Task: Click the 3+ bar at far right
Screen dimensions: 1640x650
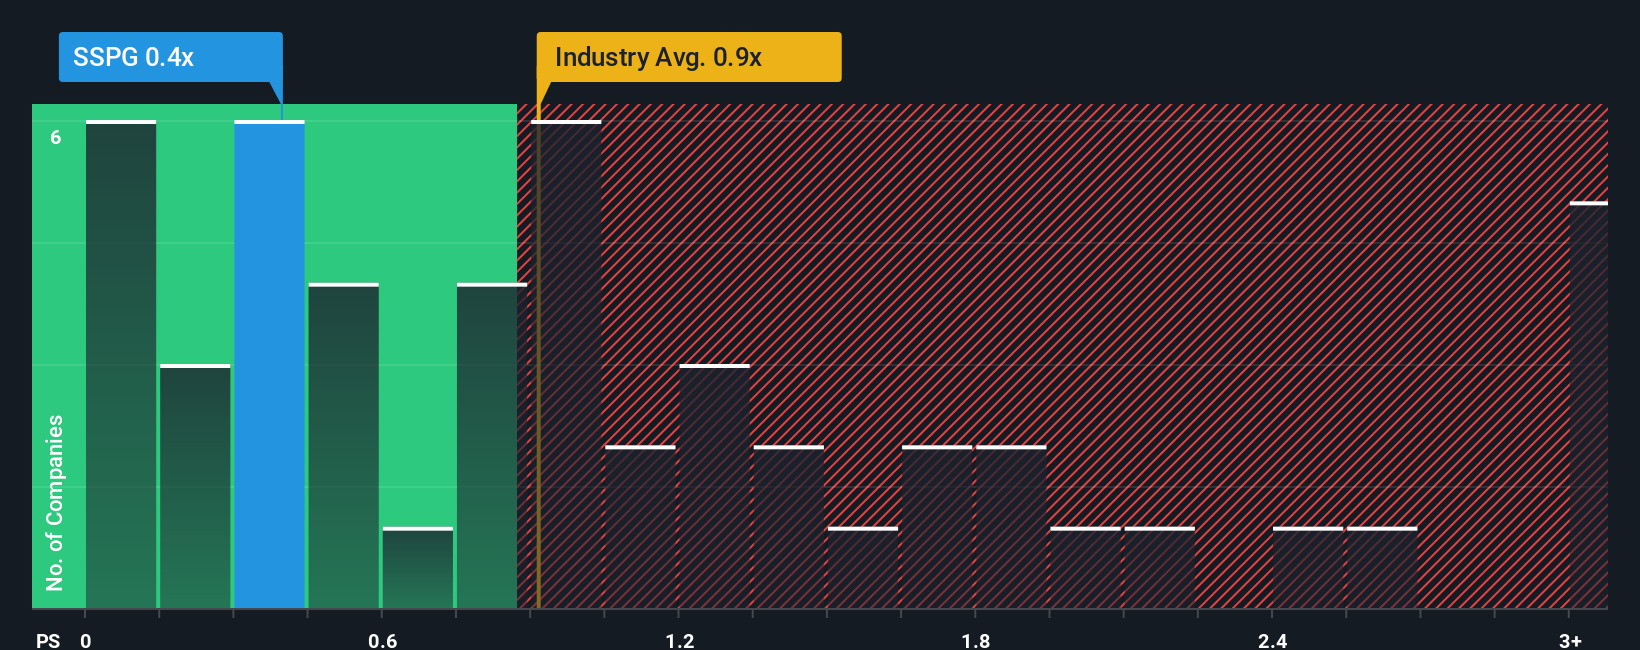Action: [x=1589, y=405]
